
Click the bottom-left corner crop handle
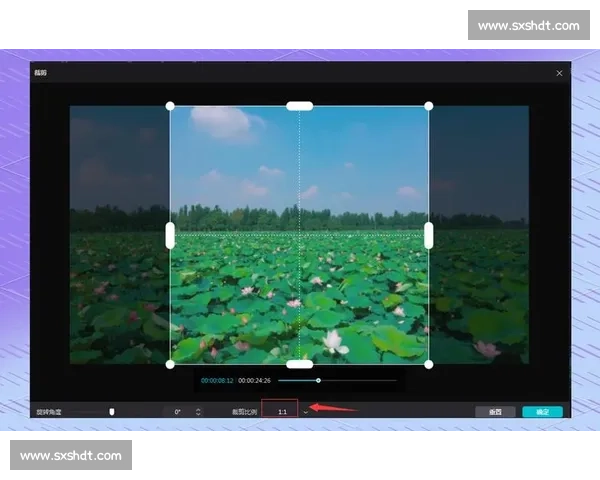[170, 364]
